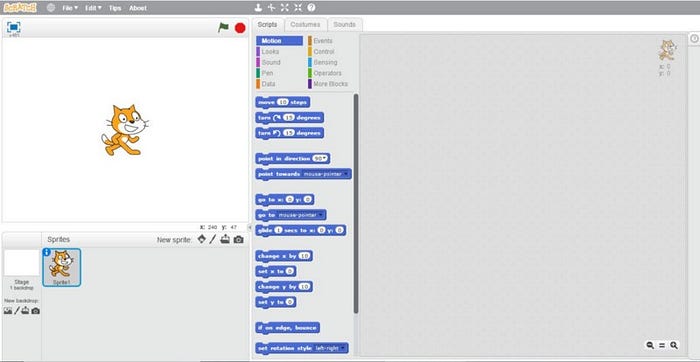
Task: Open go to mouse-pointer dropdown
Action: [321, 215]
